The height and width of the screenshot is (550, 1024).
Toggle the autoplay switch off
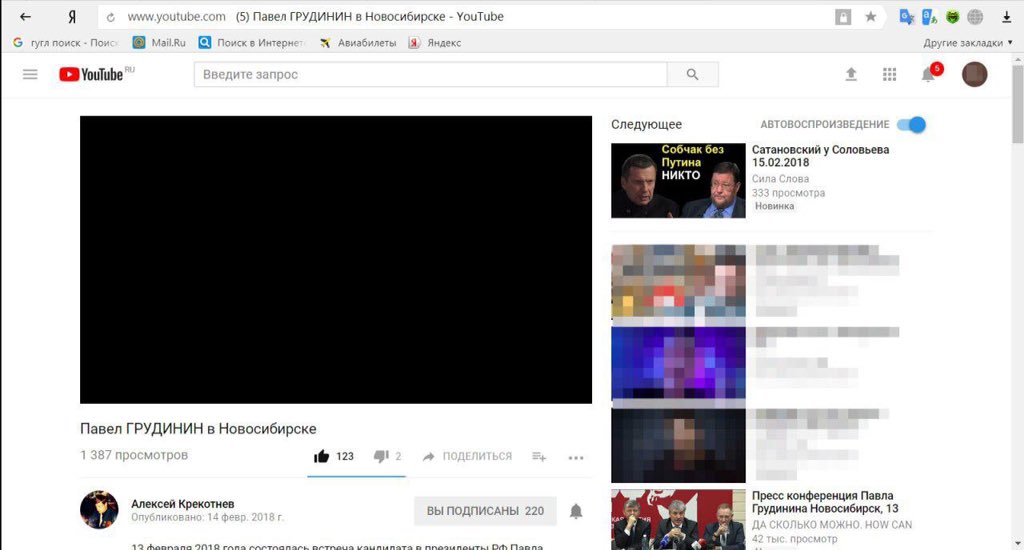tap(911, 125)
